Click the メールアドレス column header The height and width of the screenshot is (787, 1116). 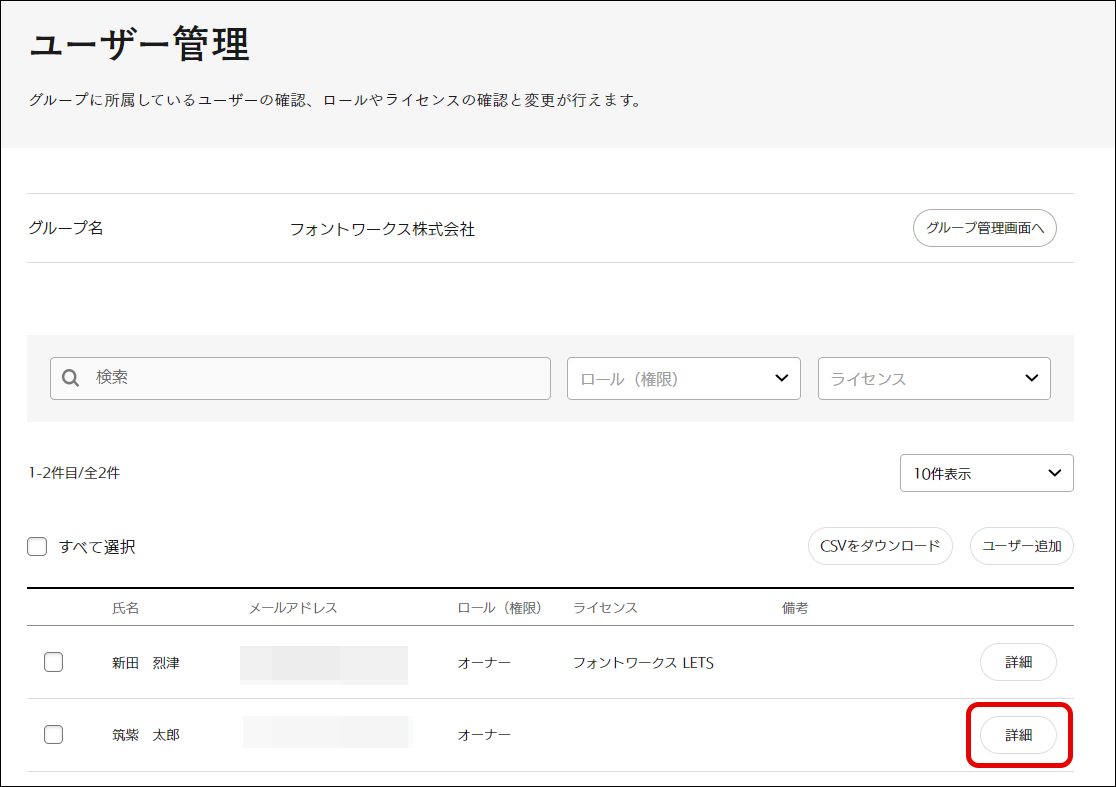[293, 608]
